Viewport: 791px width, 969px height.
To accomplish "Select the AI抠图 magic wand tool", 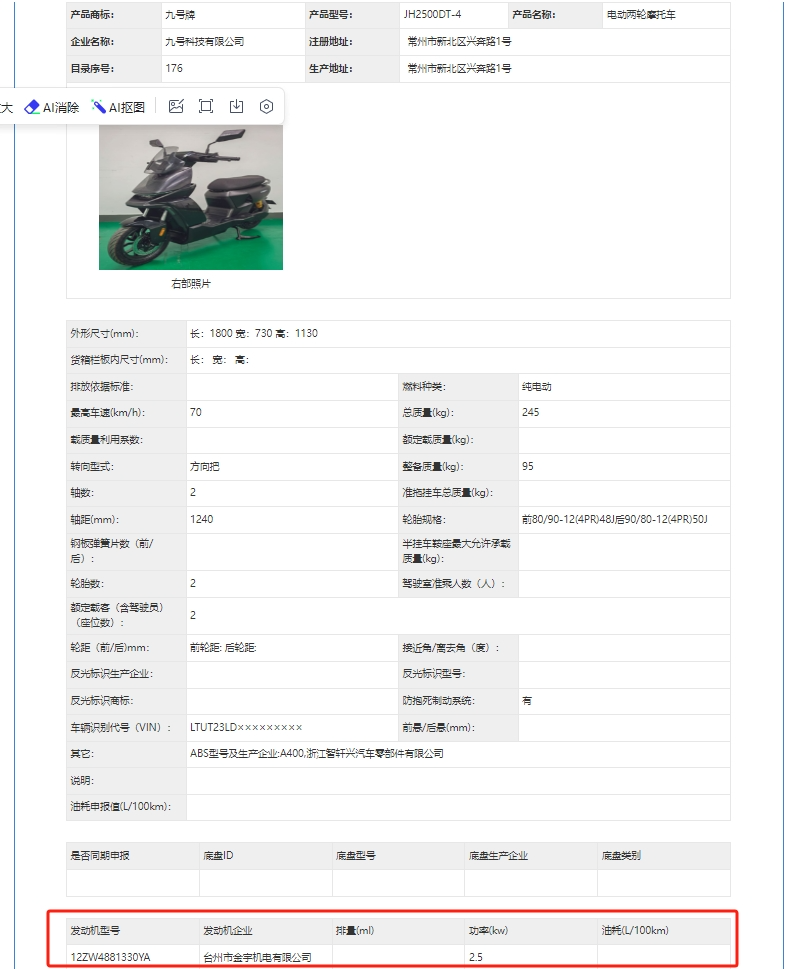I will click(118, 107).
